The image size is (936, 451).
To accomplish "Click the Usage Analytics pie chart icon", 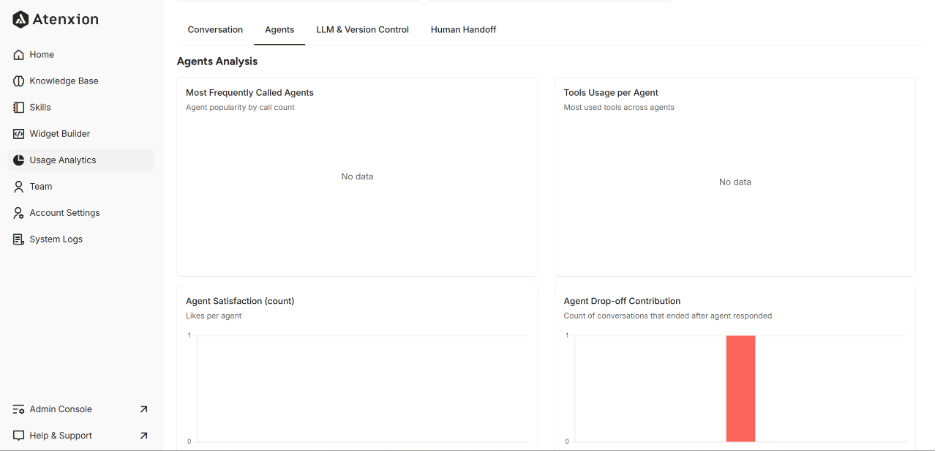I will [19, 160].
